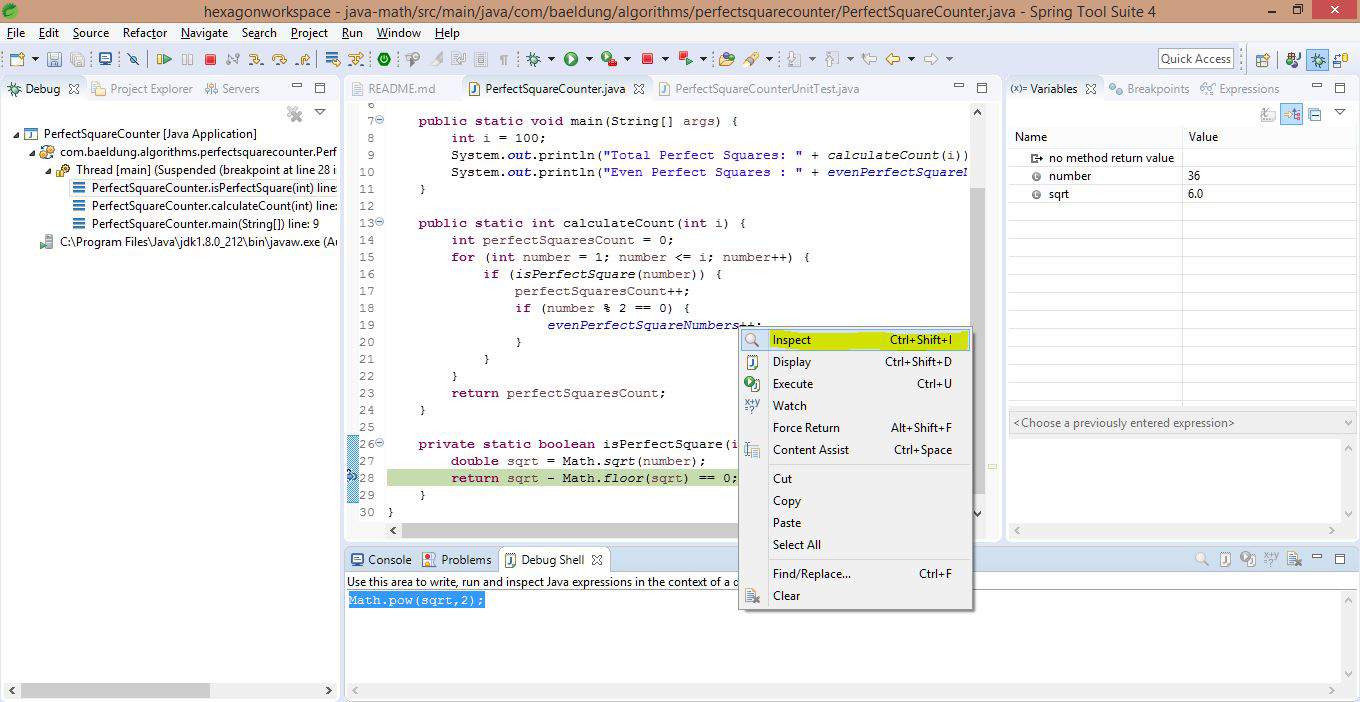Click the Step Into toolbar icon
The height and width of the screenshot is (702, 1360).
[x=257, y=60]
